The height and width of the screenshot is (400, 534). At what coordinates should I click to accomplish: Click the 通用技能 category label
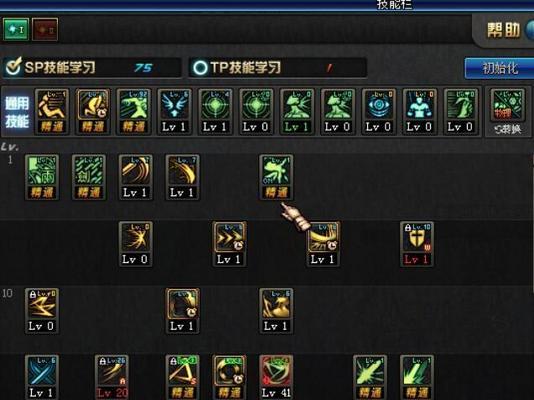coord(17,112)
